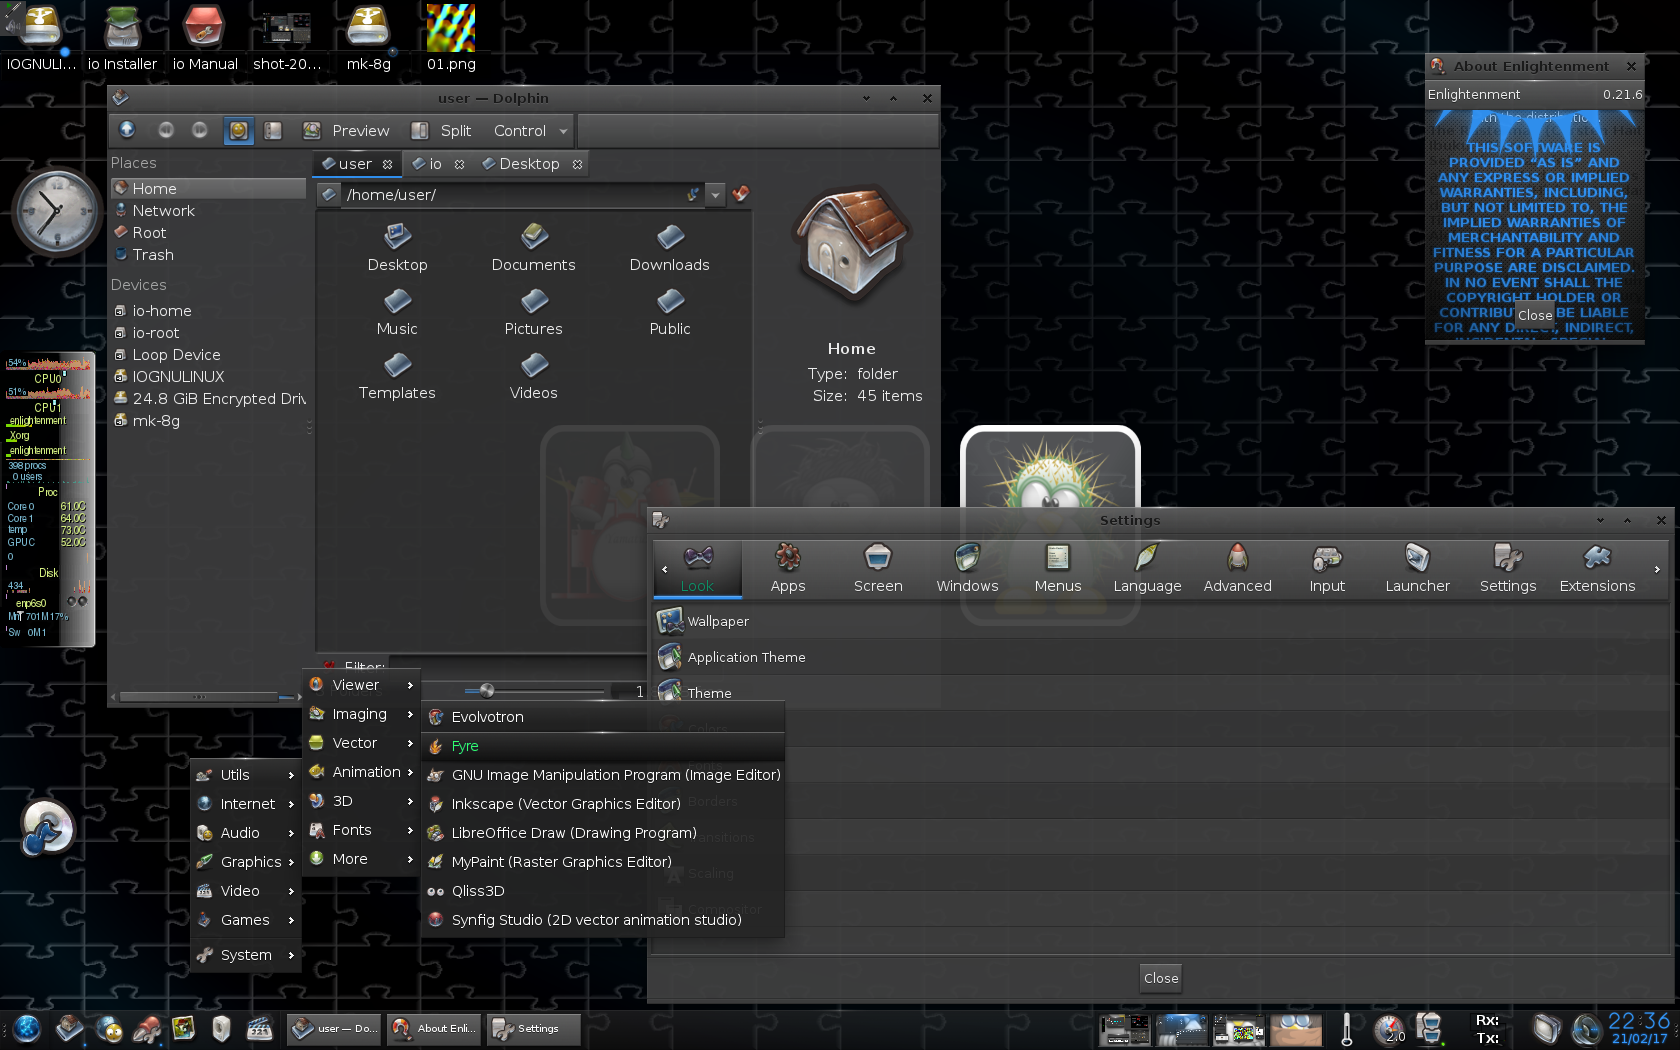1680x1050 pixels.
Task: Adjust the Dolphin icon zoom slider
Action: point(487,691)
